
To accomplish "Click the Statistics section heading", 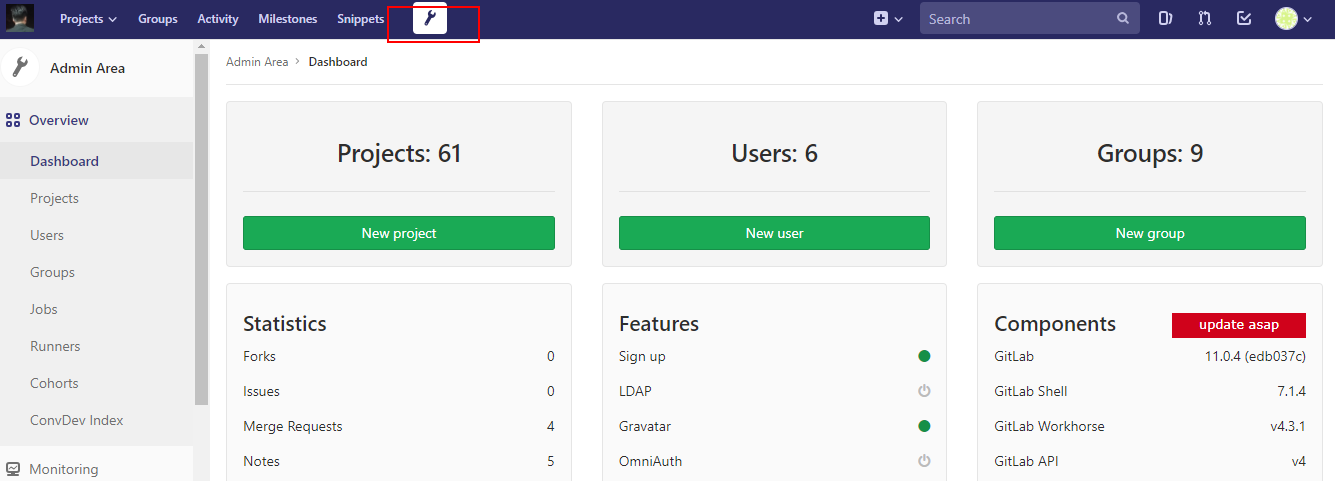I will point(285,324).
